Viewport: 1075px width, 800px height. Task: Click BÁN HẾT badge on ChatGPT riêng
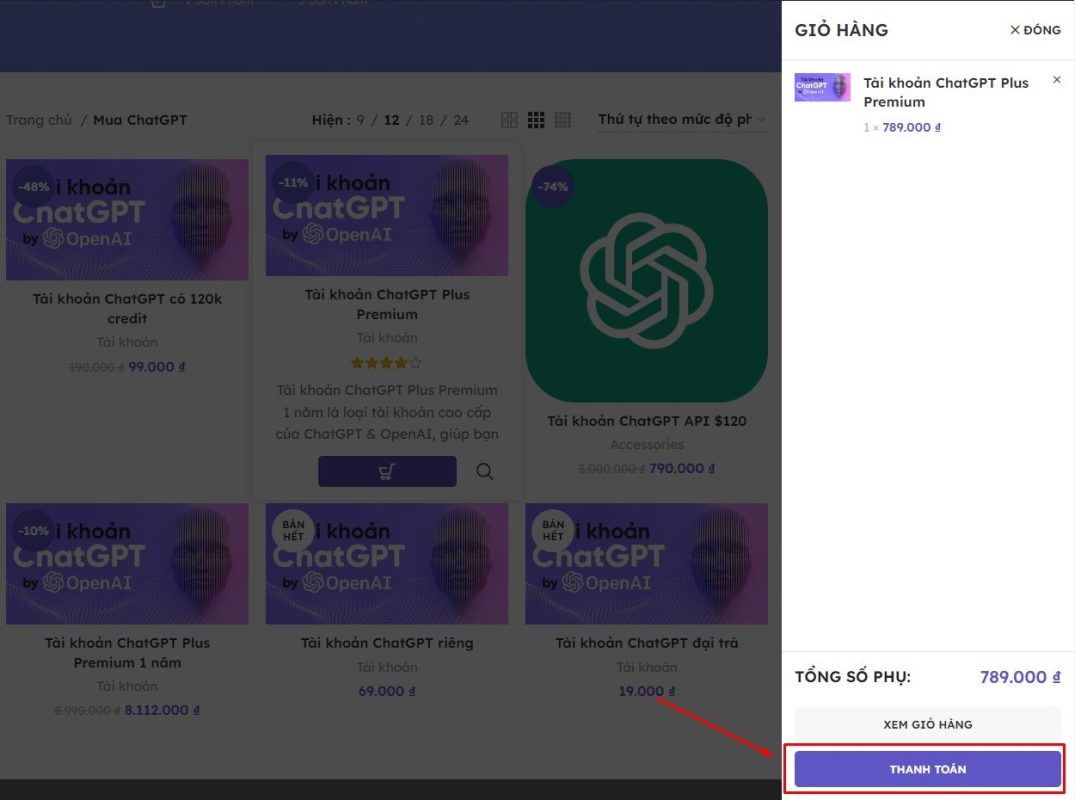(x=293, y=531)
